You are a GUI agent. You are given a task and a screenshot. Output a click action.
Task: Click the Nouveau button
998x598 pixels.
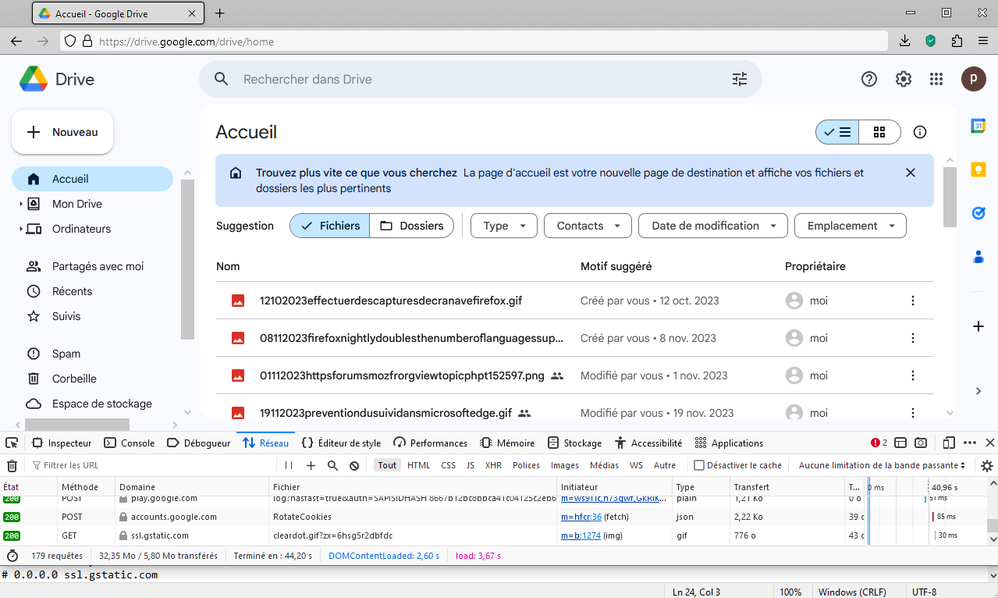point(62,132)
